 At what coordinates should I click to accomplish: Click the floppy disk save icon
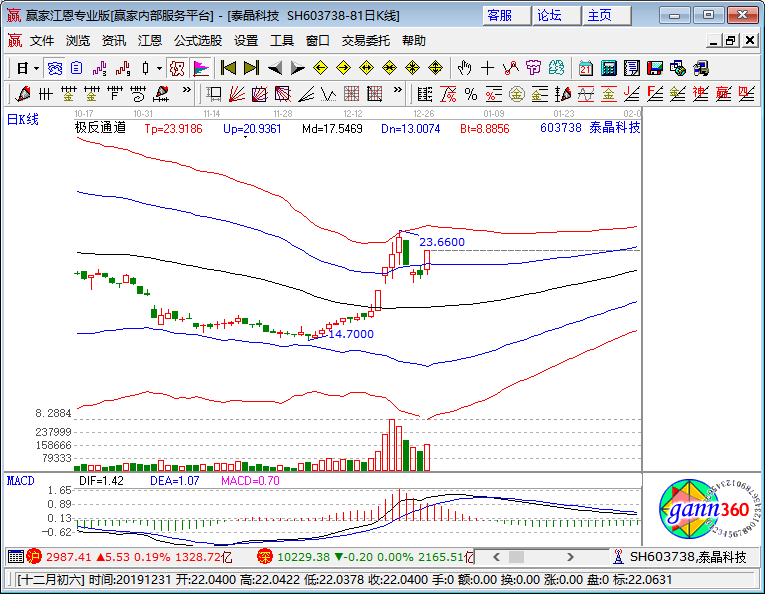654,68
